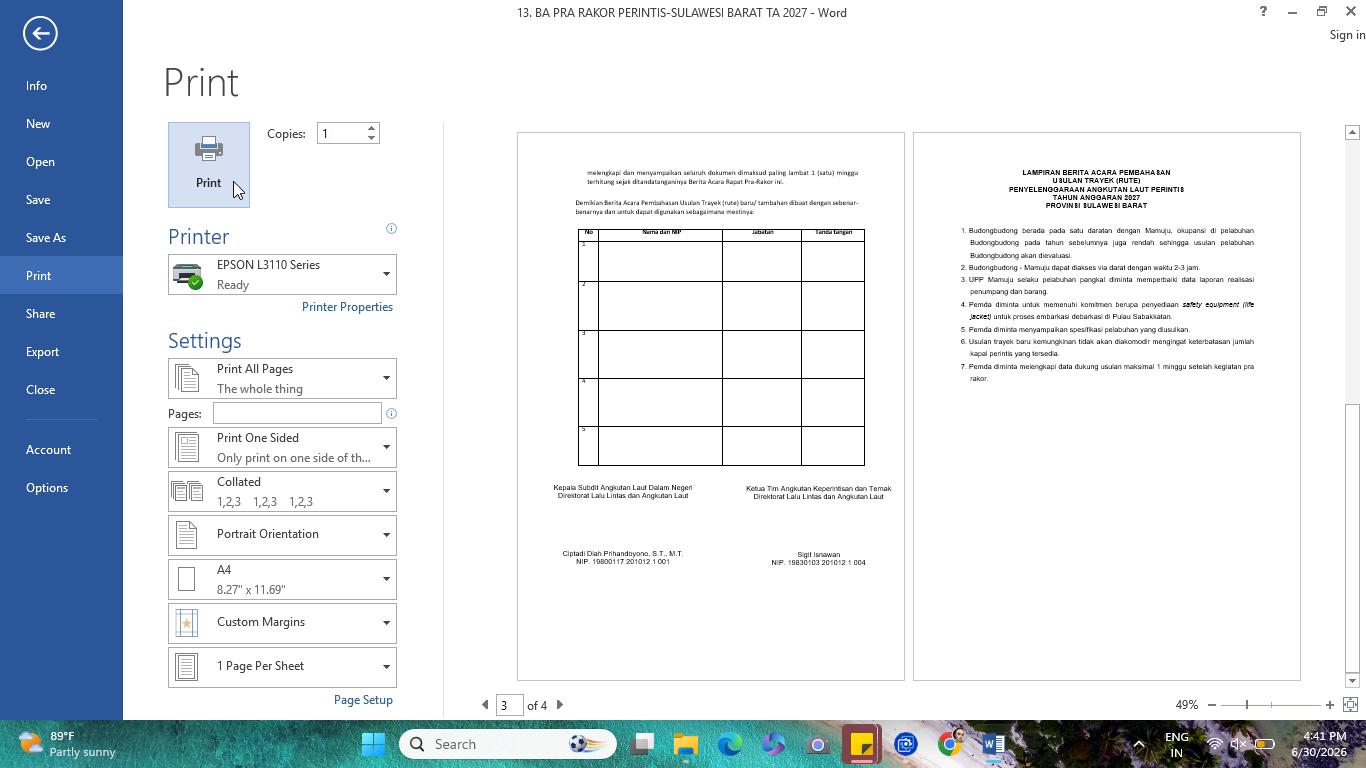The height and width of the screenshot is (768, 1366).
Task: Click the battery tray icon
Action: tap(1265, 744)
